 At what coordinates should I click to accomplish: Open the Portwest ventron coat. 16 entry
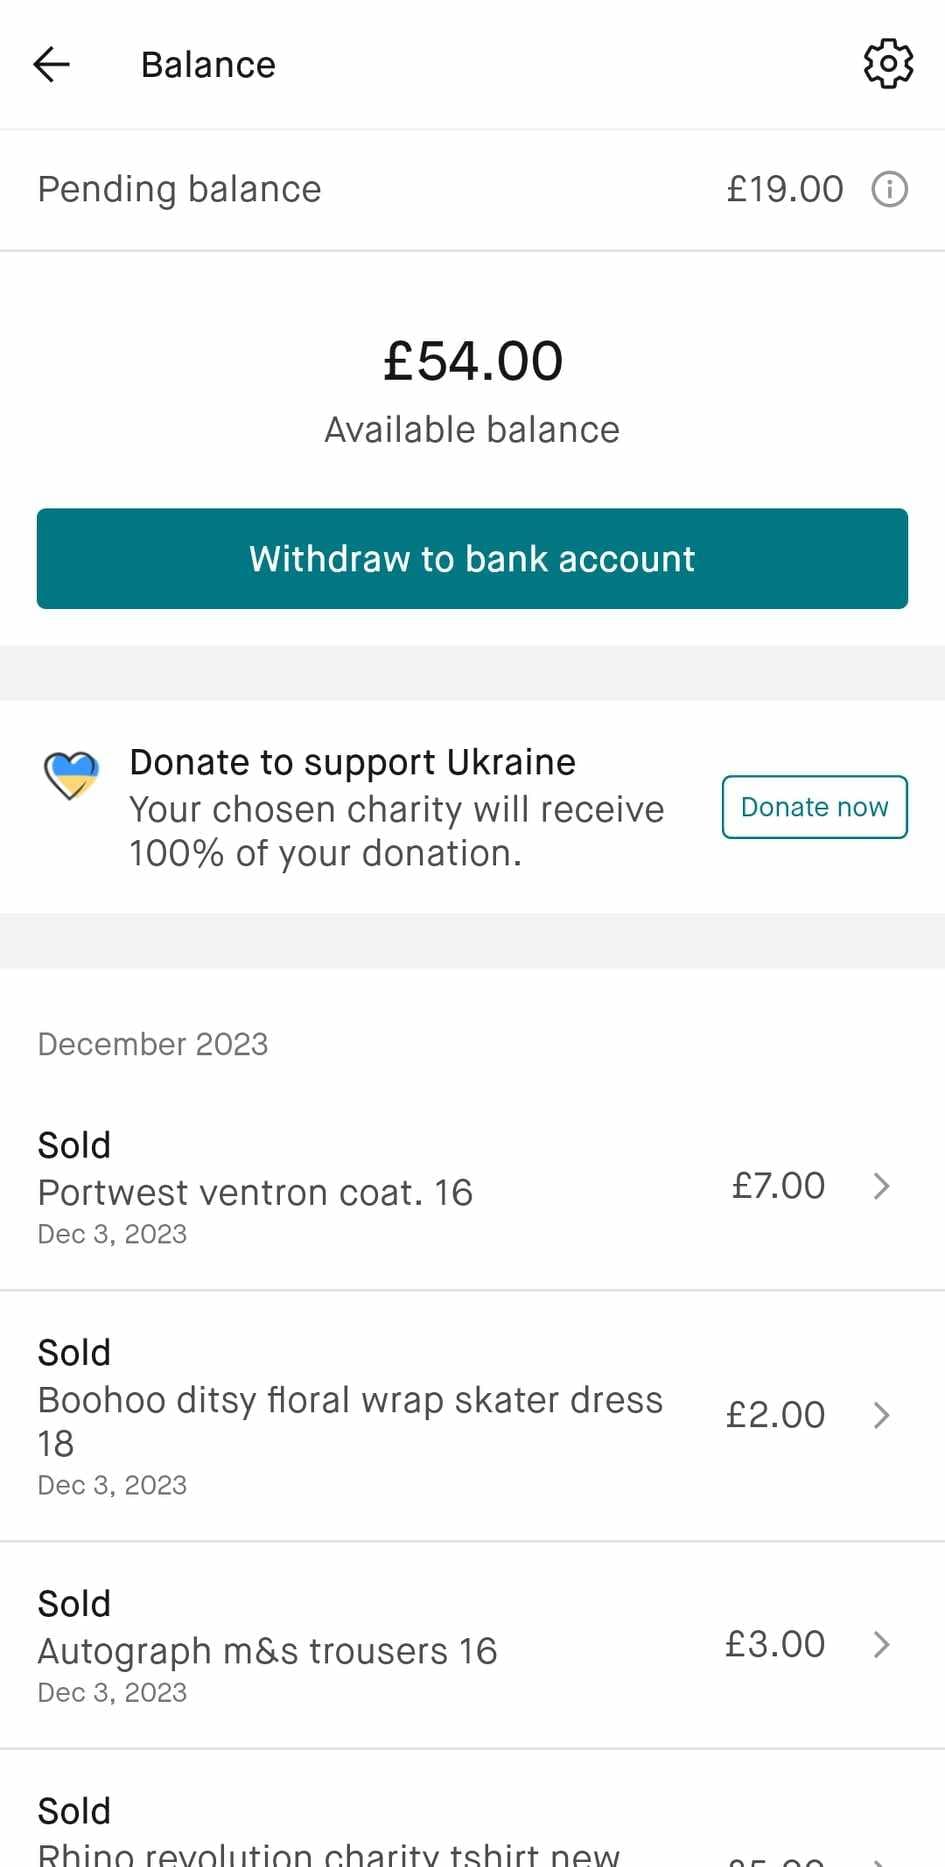255,1192
